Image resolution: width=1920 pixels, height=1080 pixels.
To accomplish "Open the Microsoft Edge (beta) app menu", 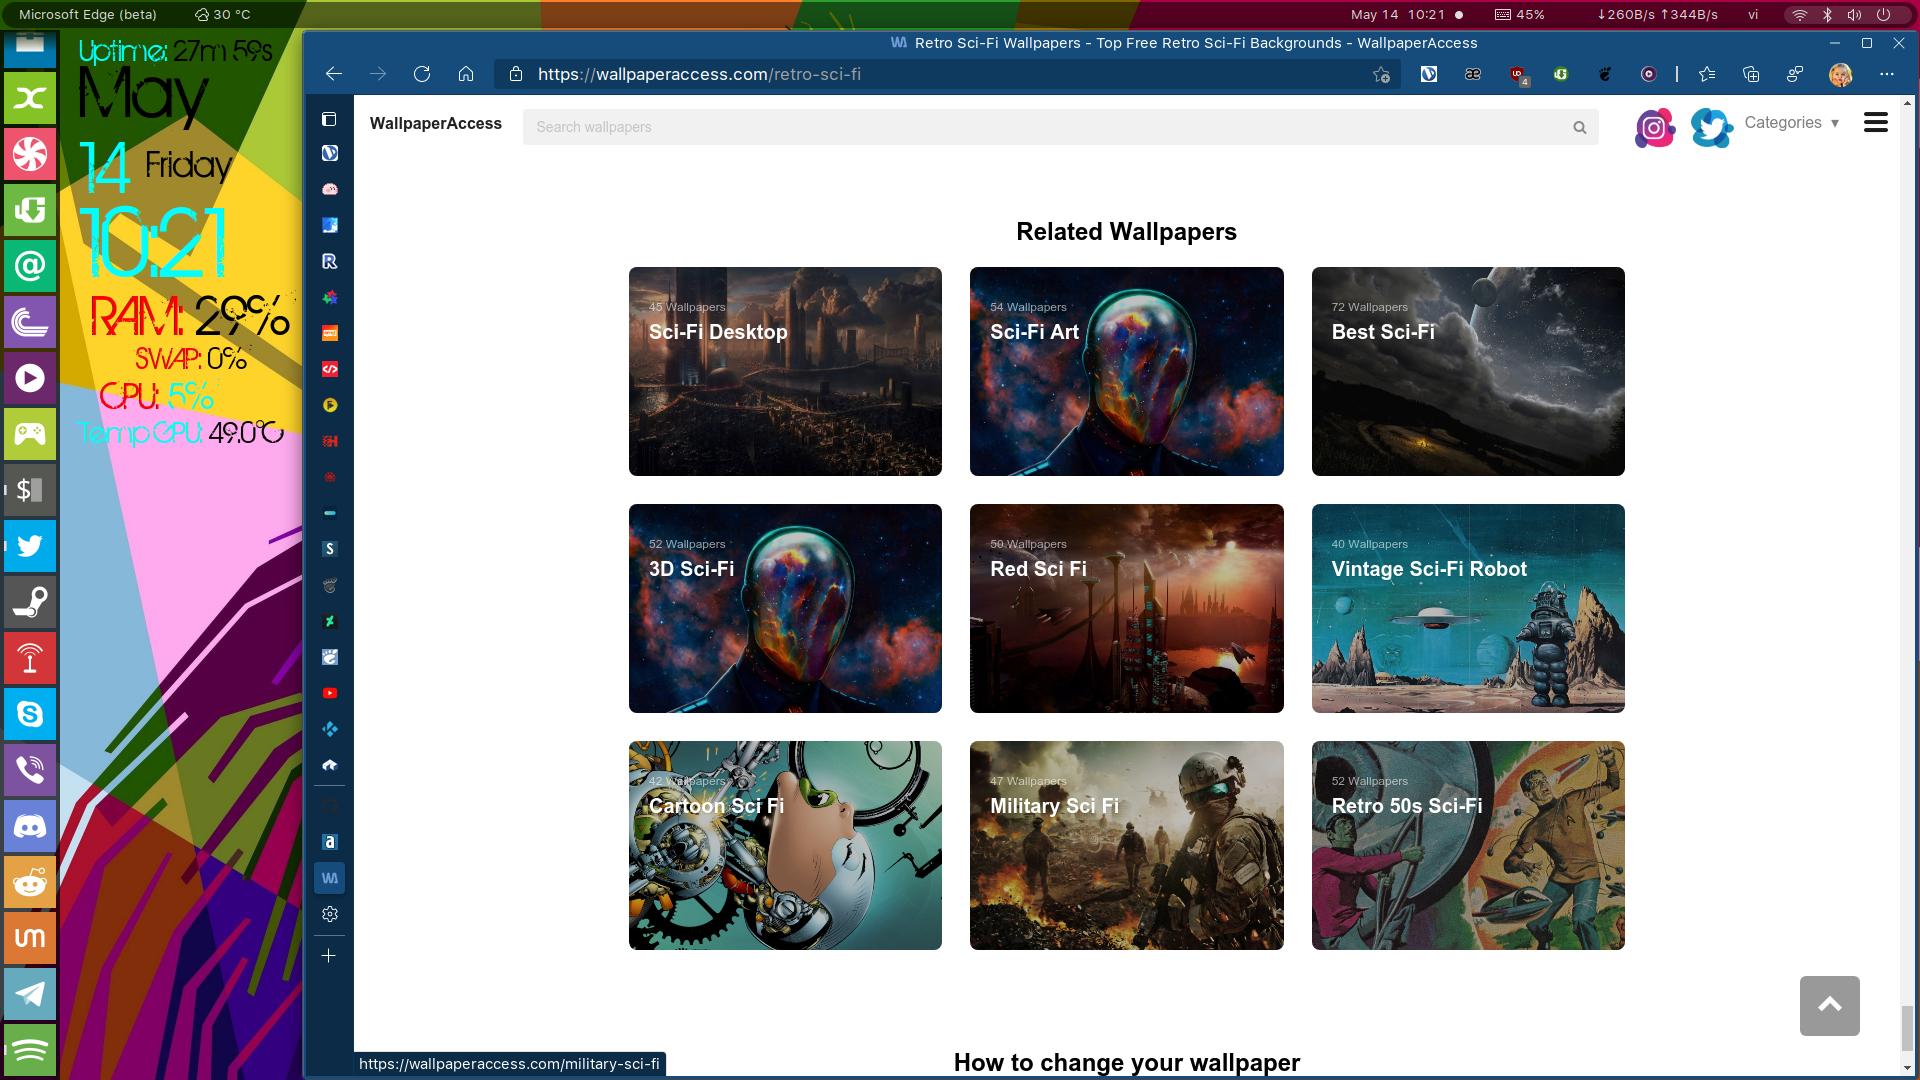I will tap(88, 14).
